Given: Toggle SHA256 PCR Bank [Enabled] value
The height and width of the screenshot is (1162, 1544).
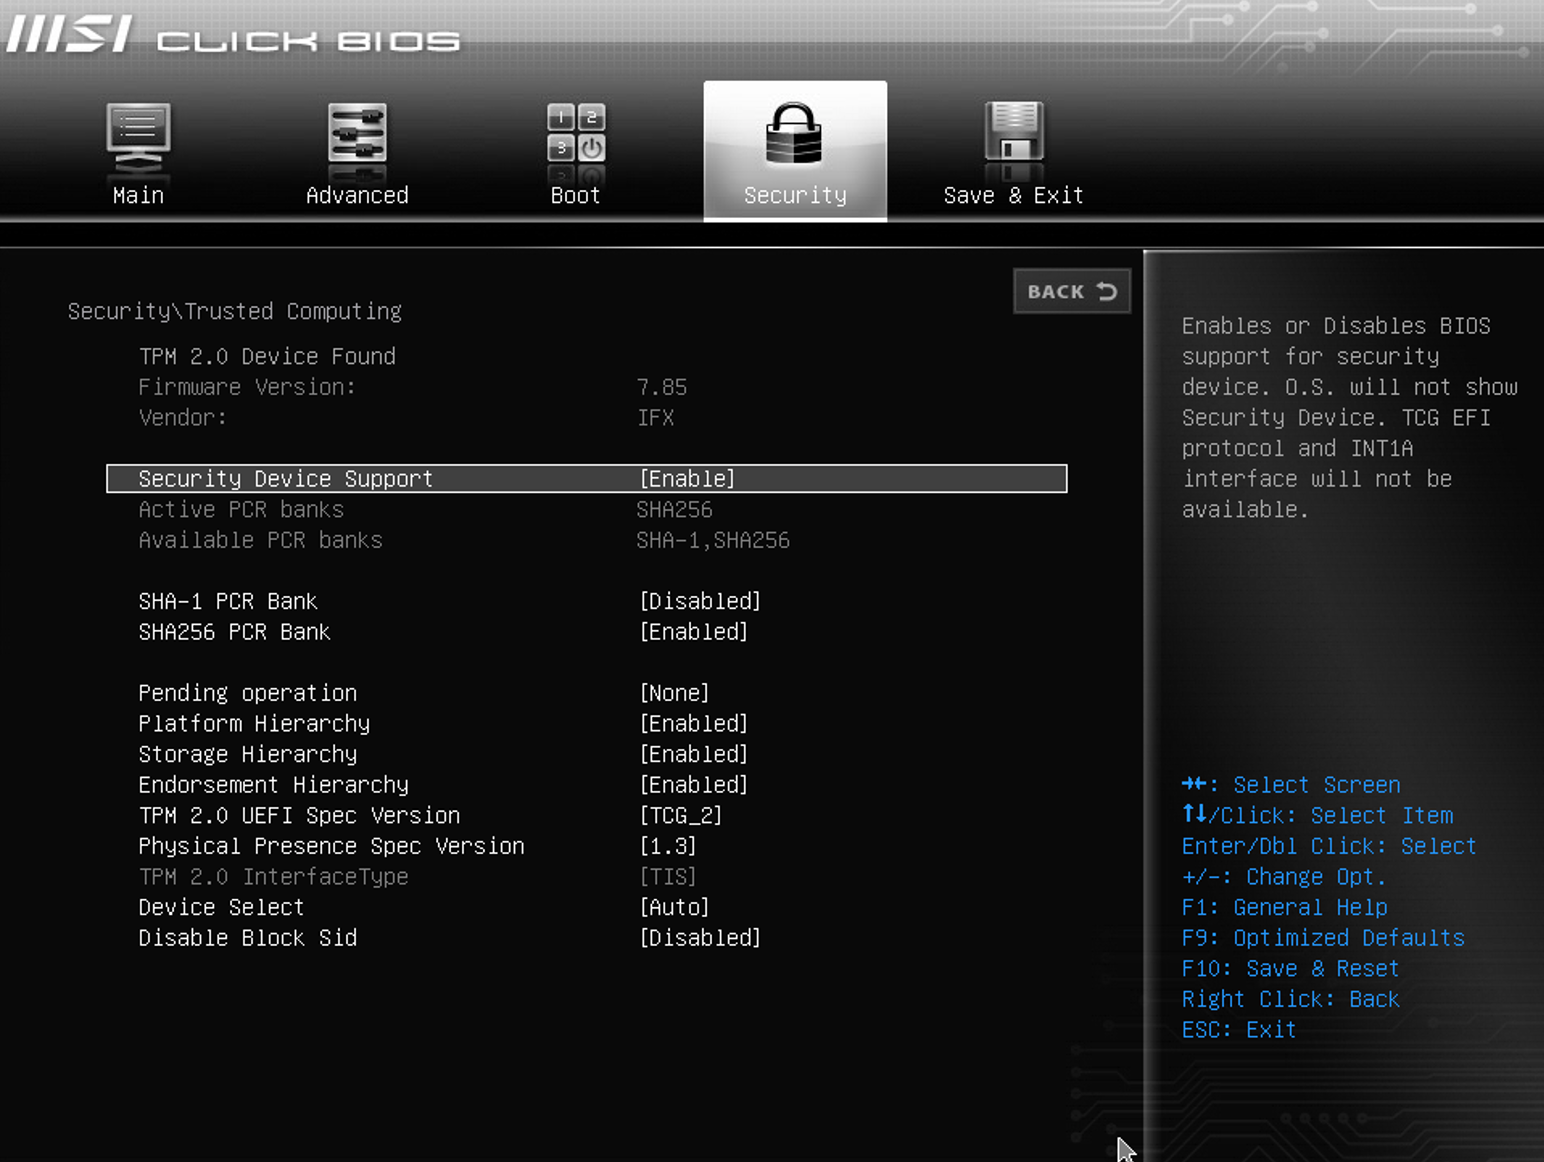Looking at the screenshot, I should tap(694, 632).
